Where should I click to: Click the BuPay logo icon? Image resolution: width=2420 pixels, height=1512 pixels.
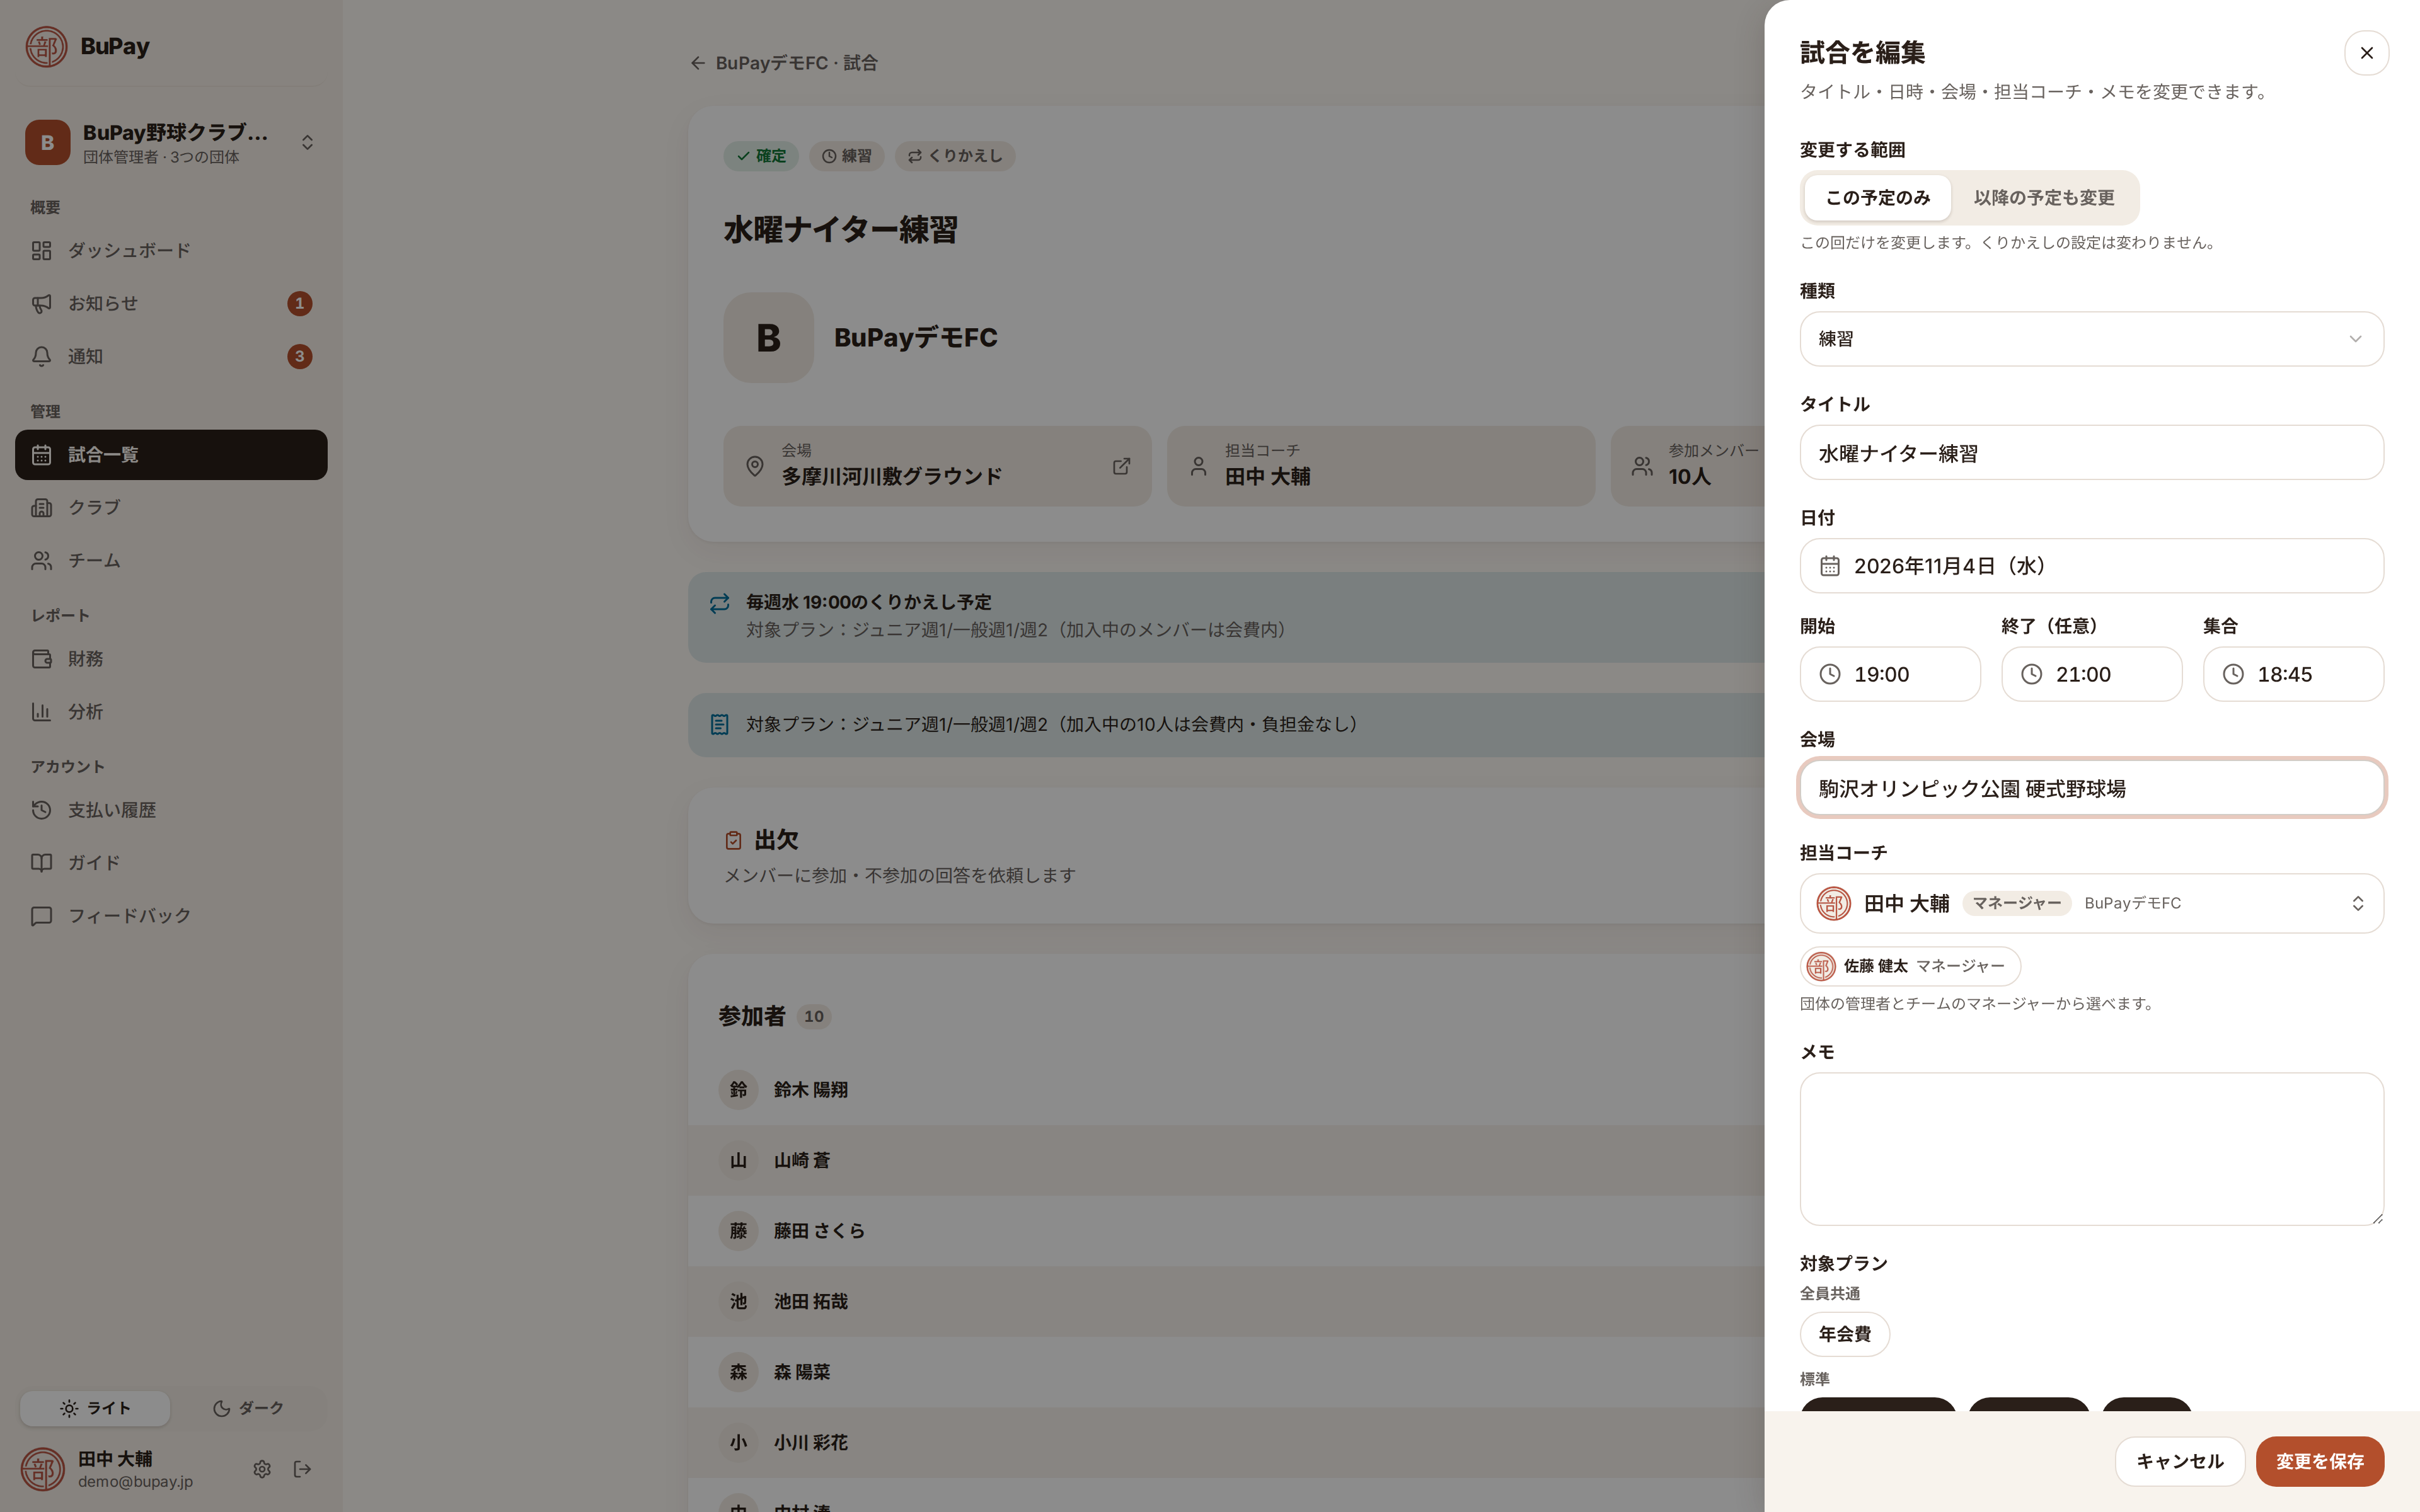[46, 47]
